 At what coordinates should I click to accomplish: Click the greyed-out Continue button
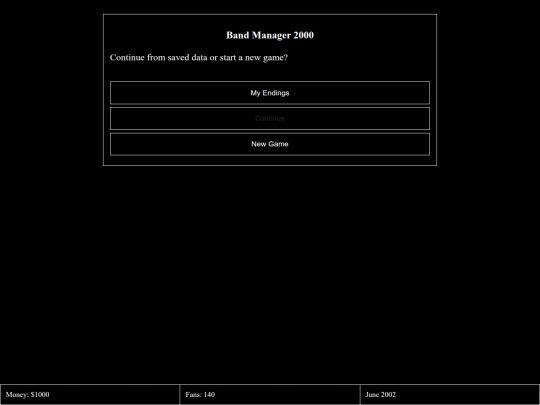click(270, 118)
